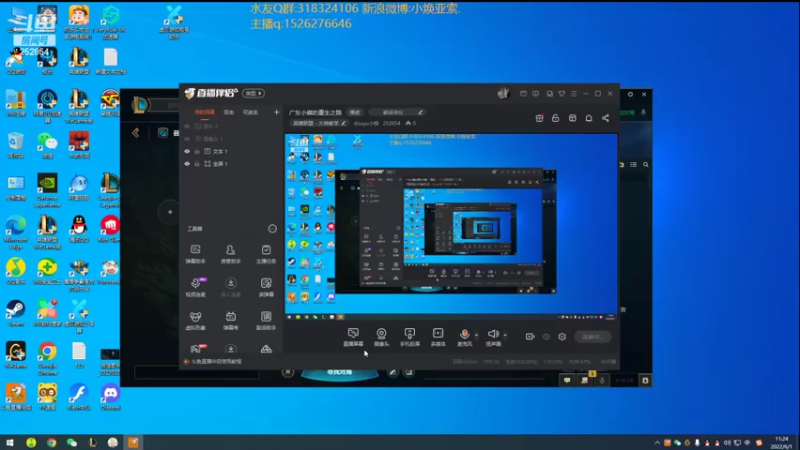Expand speaker options arrow

[x=505, y=335]
